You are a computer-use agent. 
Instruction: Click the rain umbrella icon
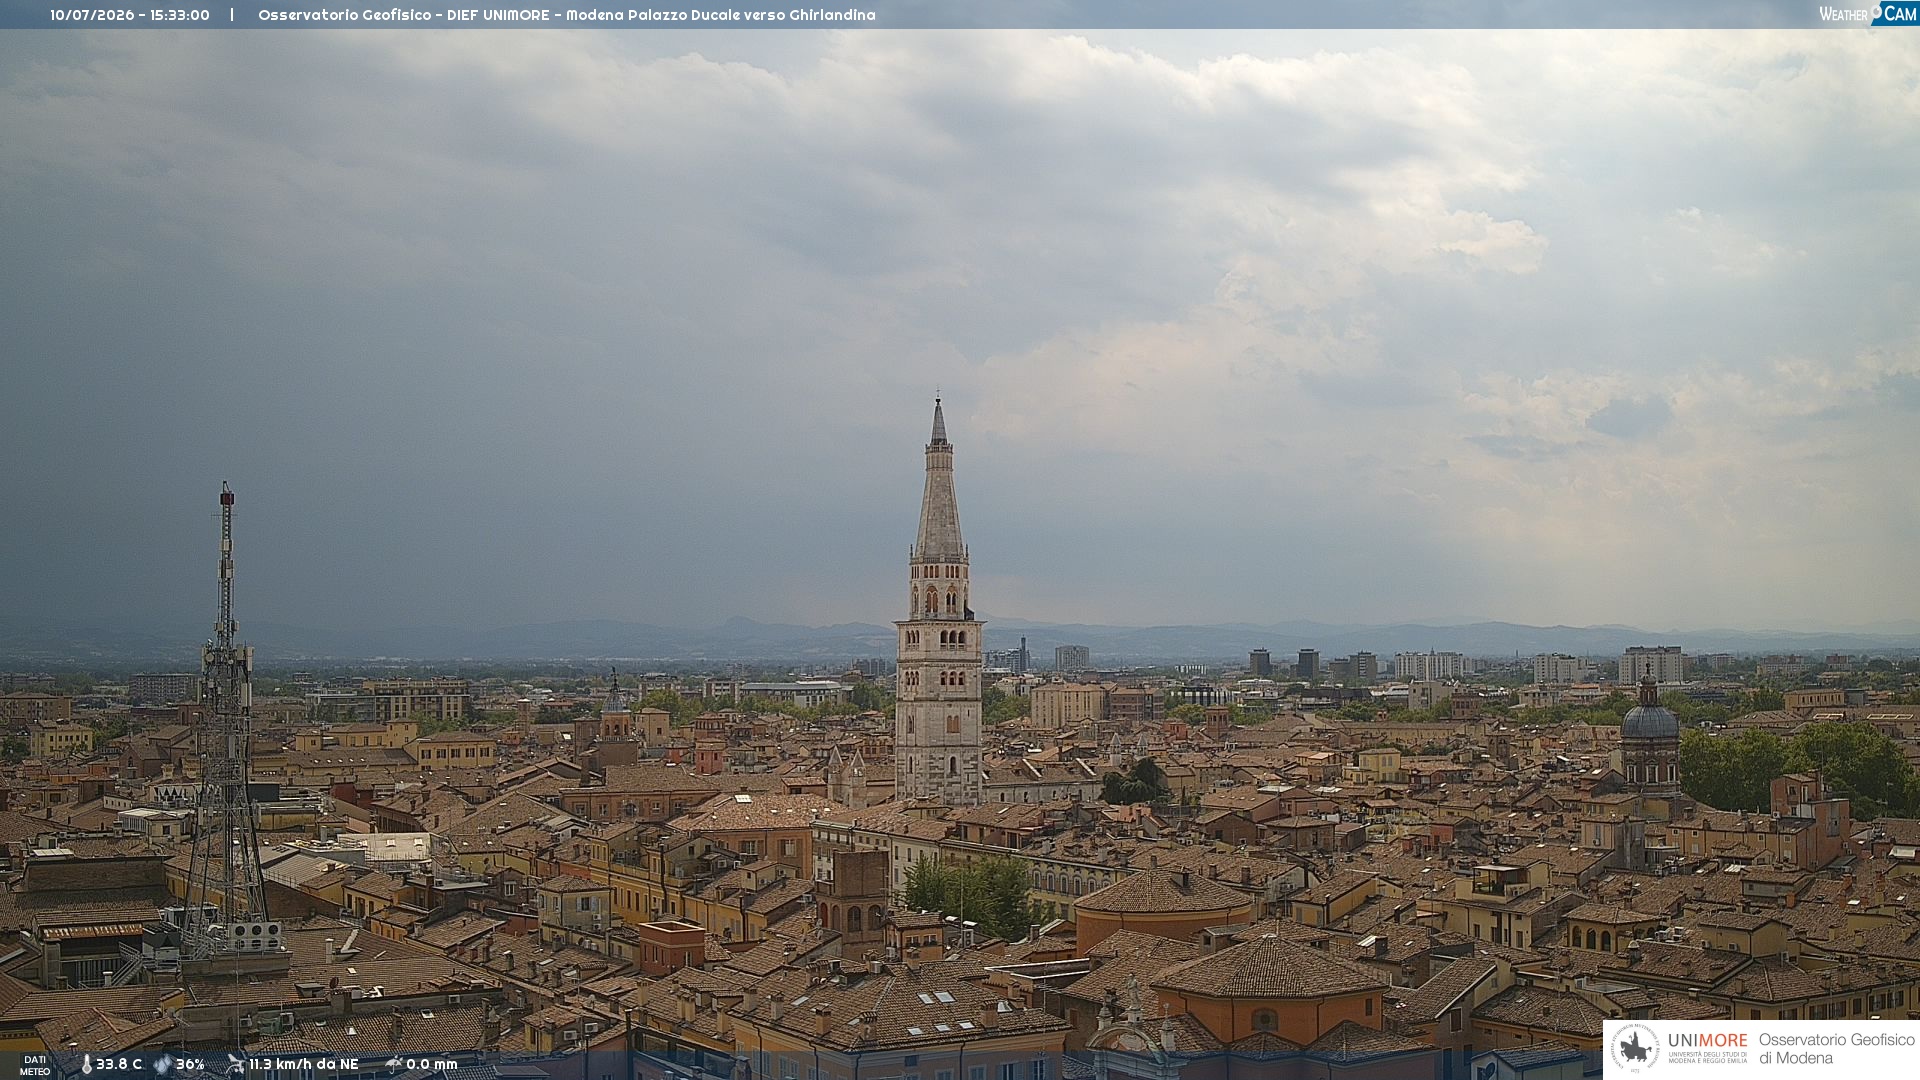393,1064
